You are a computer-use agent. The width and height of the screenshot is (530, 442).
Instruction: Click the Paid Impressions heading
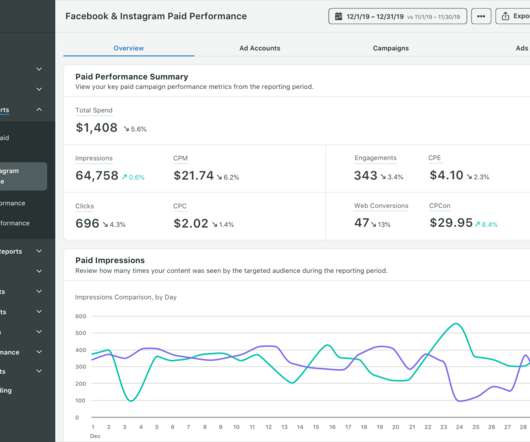(x=110, y=260)
